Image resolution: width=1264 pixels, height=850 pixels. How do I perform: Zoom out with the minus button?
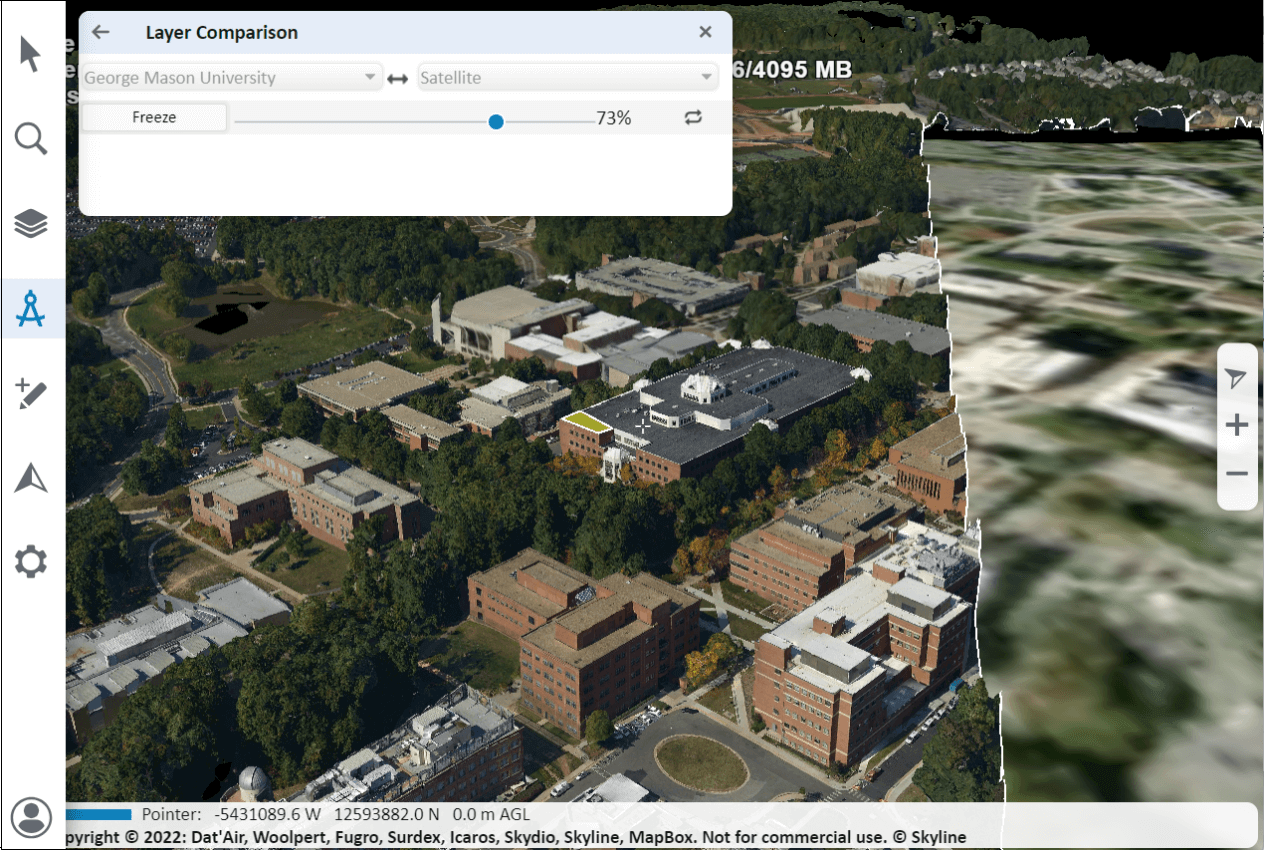pos(1237,473)
